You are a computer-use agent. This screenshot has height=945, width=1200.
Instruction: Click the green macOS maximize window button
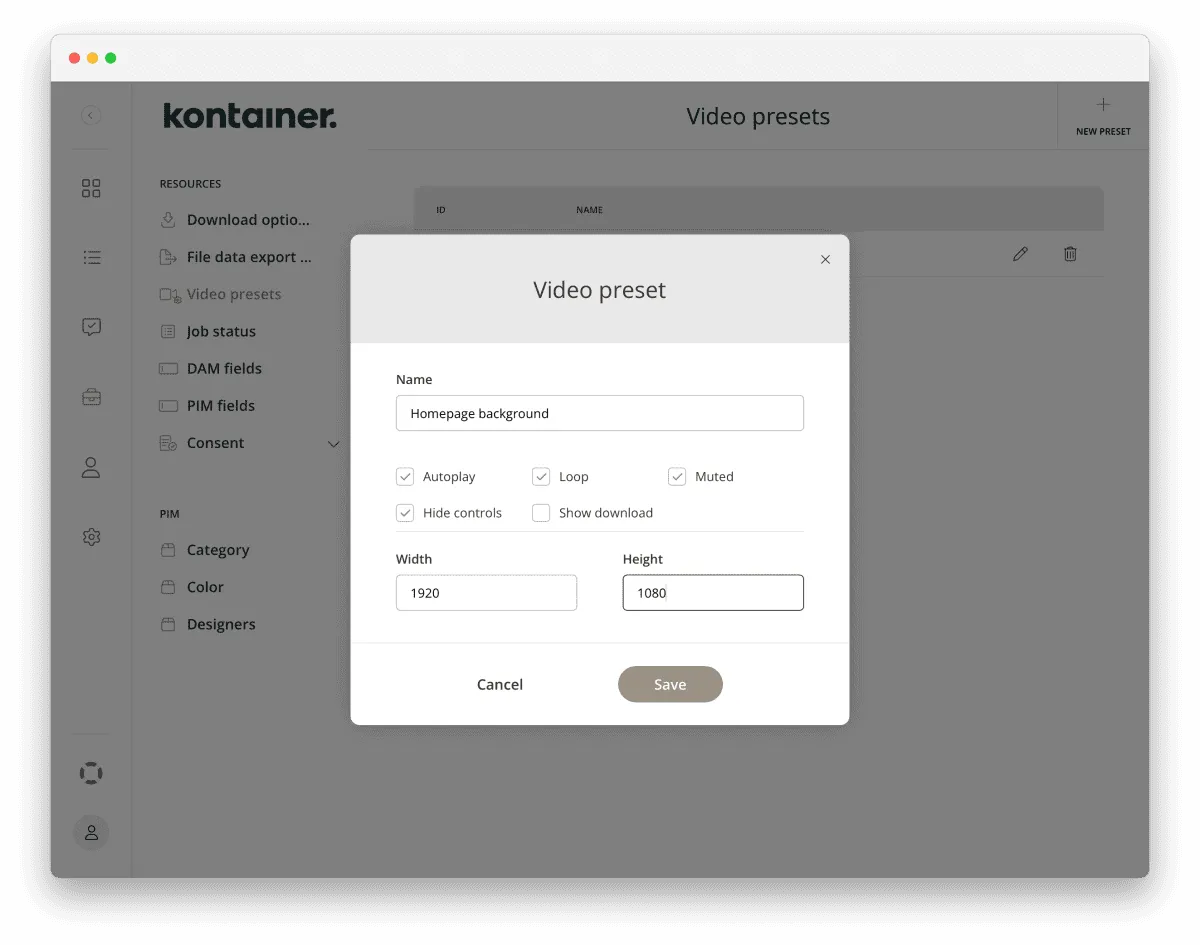(x=111, y=58)
